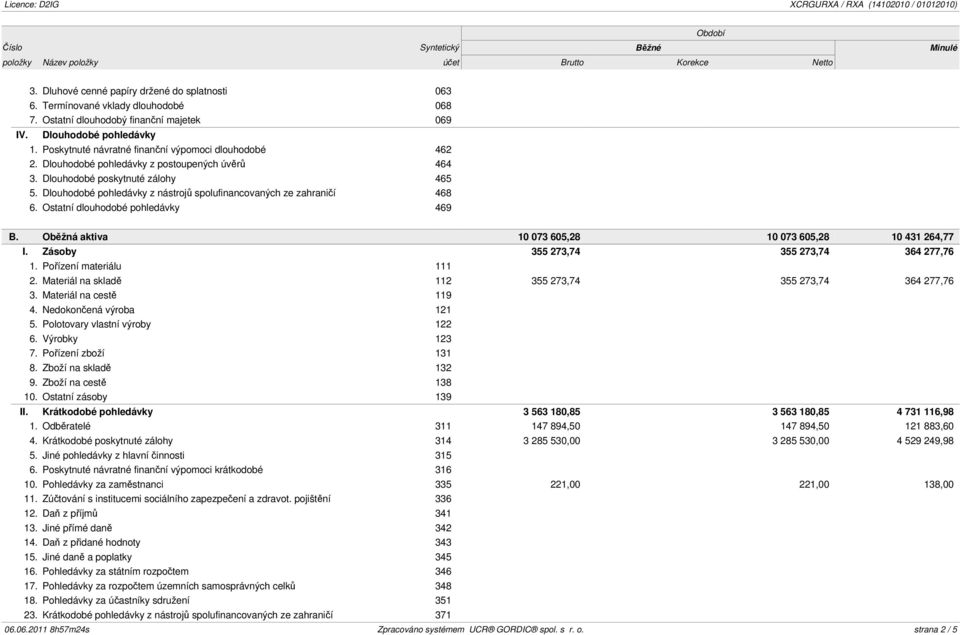960x635 pixels.
Task: Click the 'Název položky' header label
Action: point(70,62)
